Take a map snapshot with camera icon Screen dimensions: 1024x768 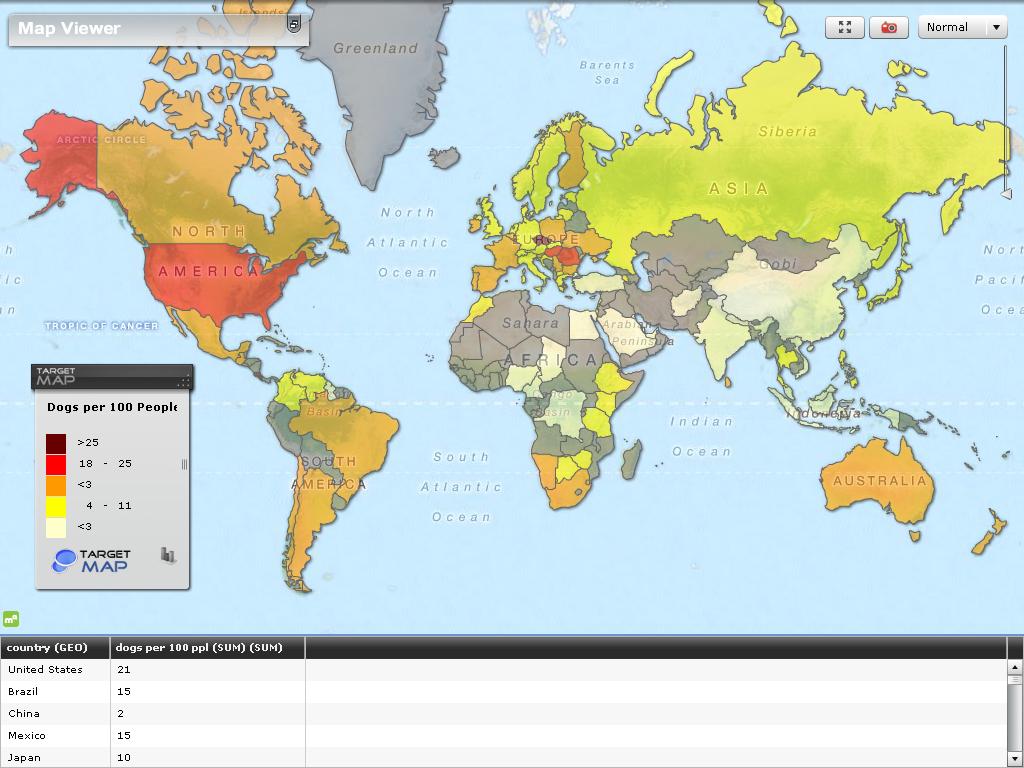click(x=888, y=28)
